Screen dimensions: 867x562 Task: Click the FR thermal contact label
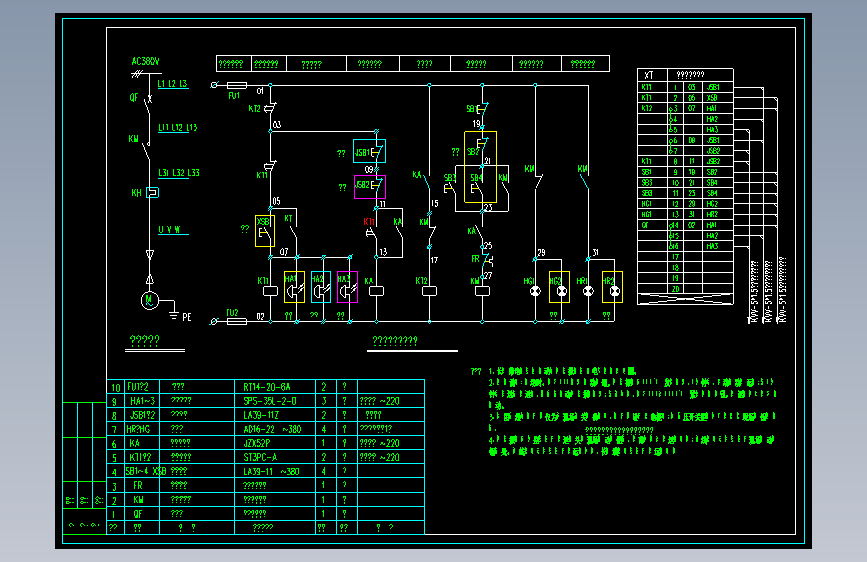[476, 259]
